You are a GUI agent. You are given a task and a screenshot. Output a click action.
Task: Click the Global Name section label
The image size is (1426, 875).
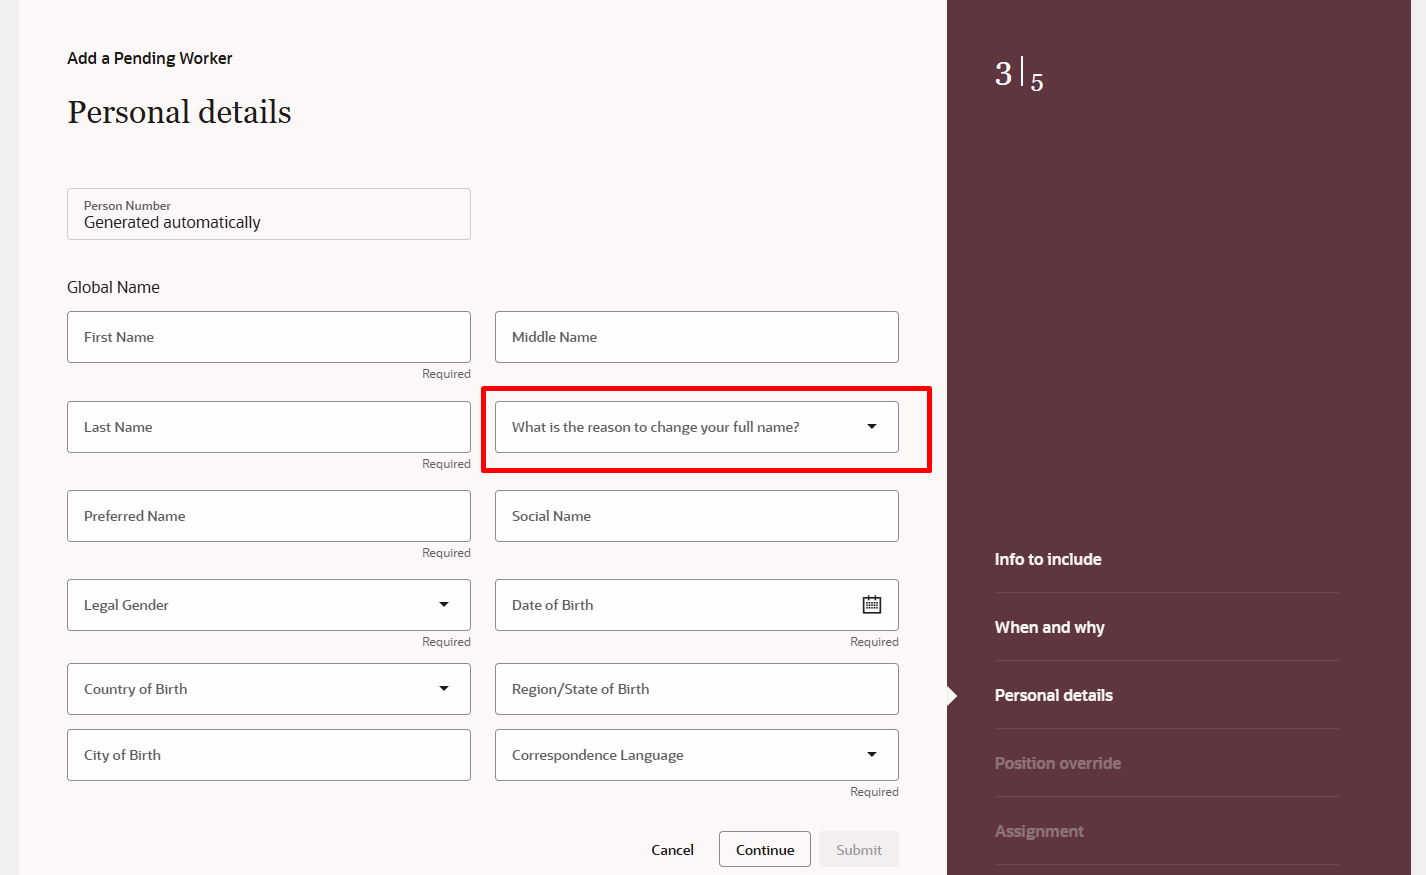(x=113, y=287)
